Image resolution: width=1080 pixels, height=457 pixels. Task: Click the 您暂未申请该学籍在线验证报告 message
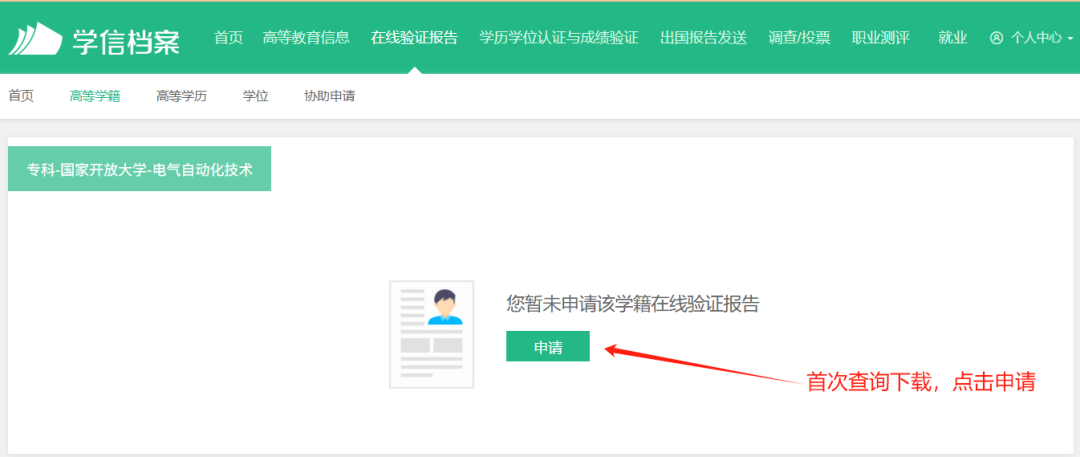click(632, 304)
